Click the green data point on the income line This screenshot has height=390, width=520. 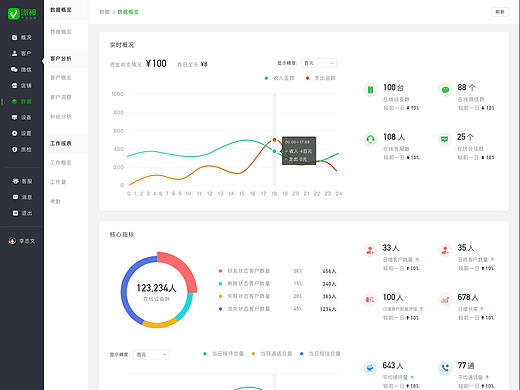[274, 151]
